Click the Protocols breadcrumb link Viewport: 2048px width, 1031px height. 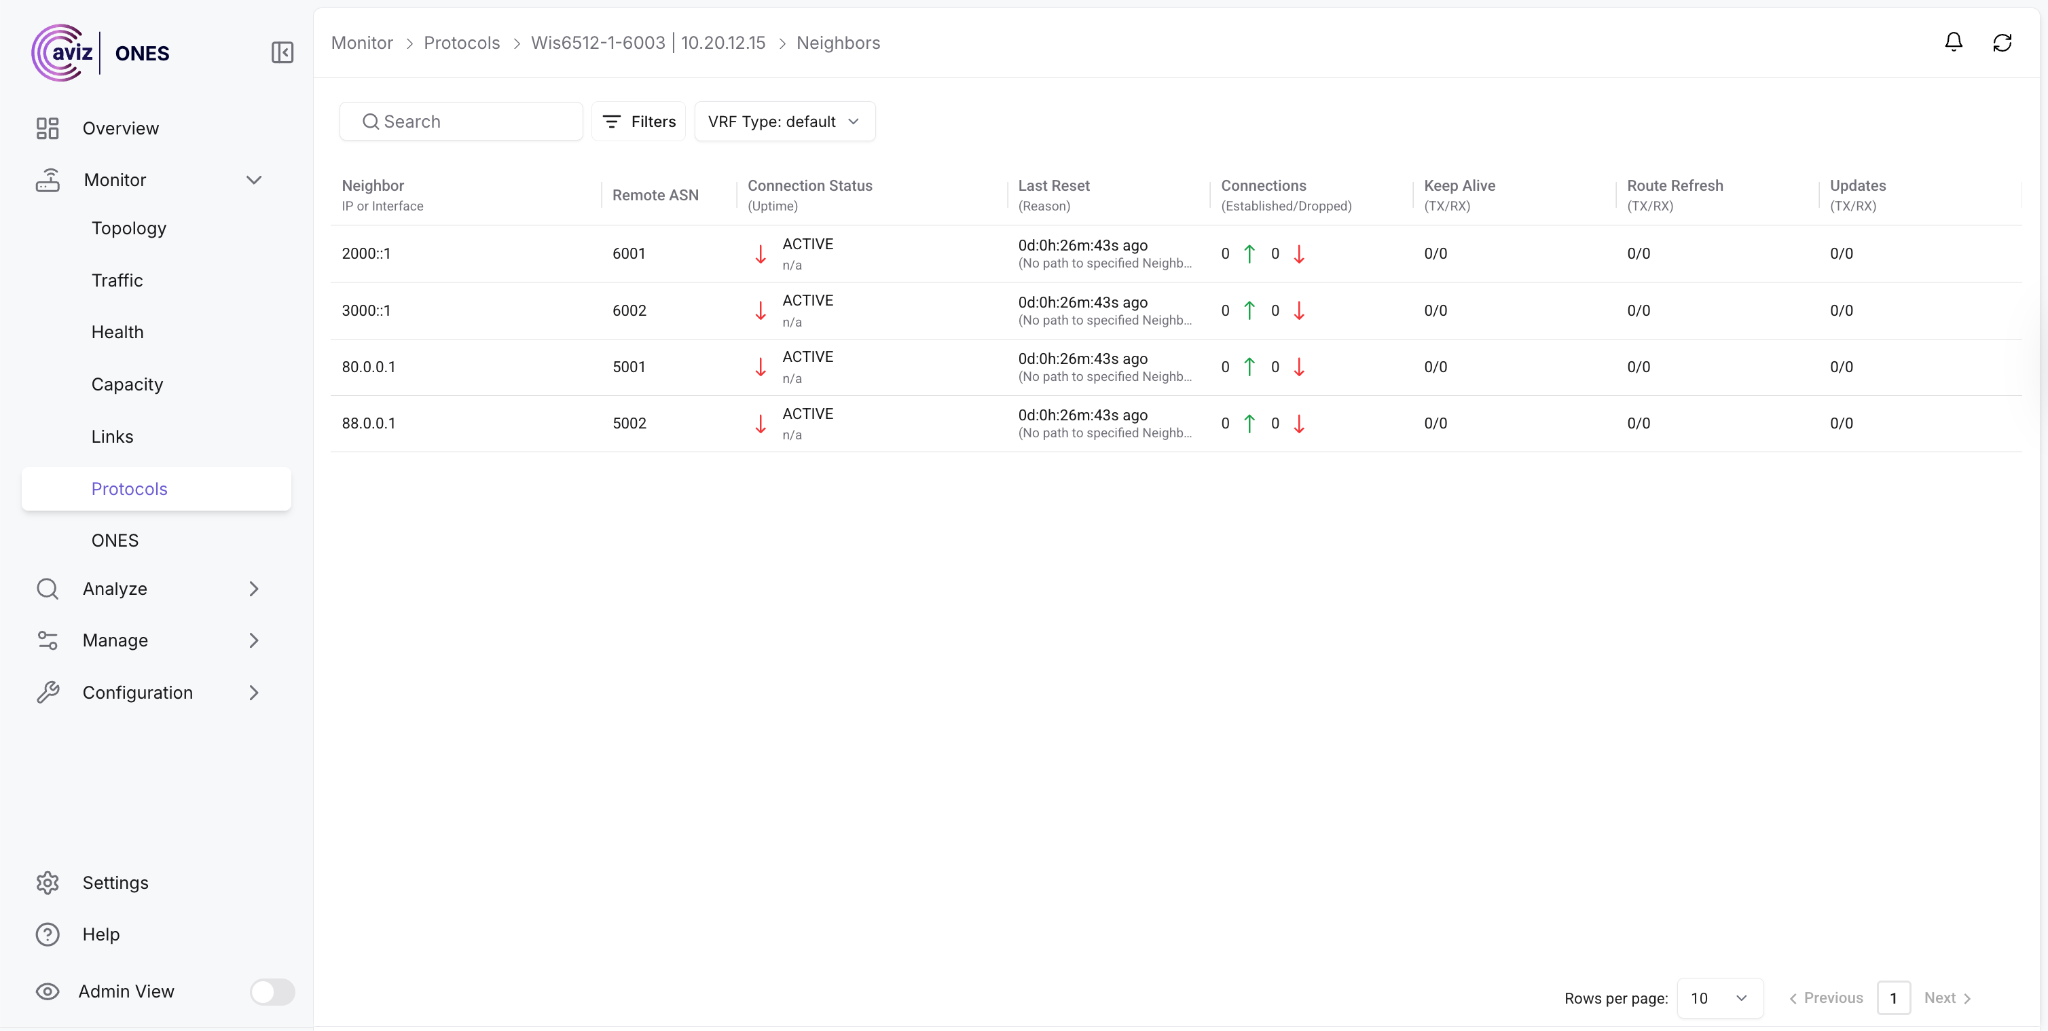click(x=461, y=43)
